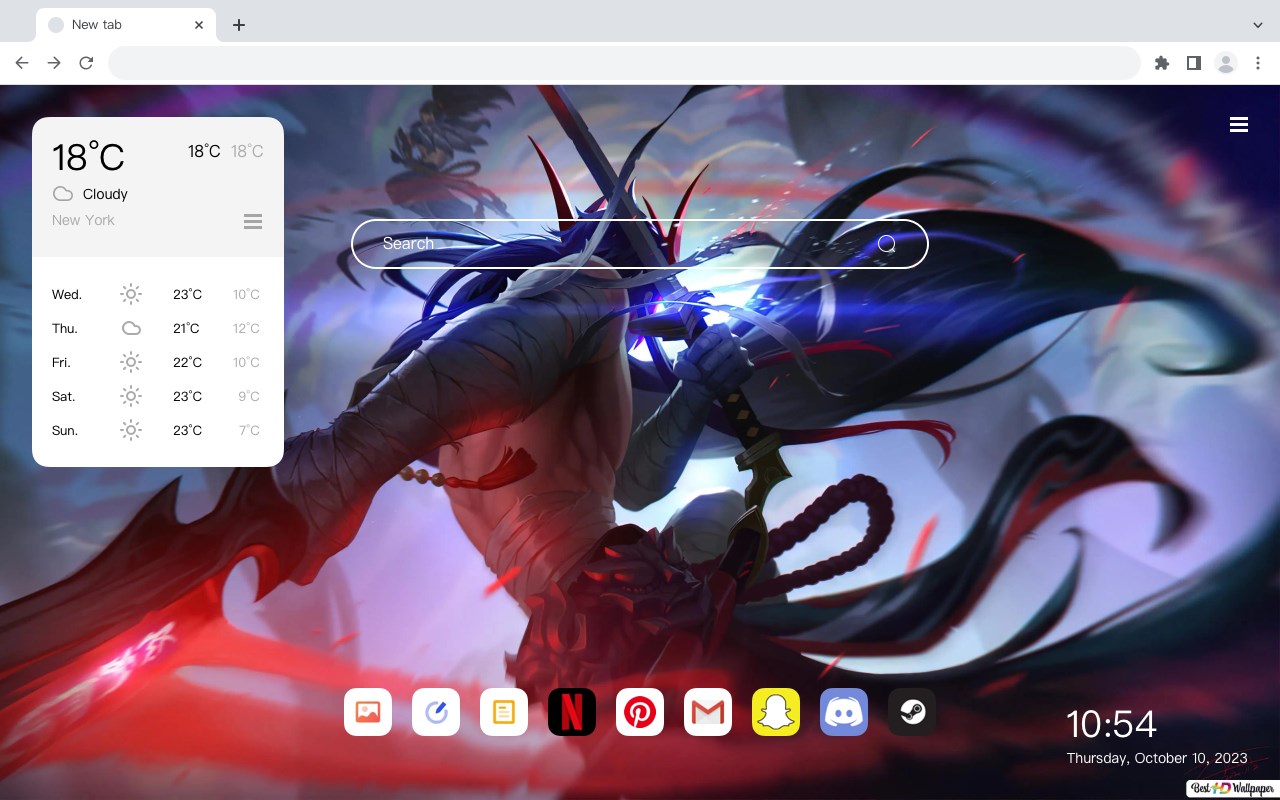The image size is (1280, 800).
Task: Focus the browser address bar
Action: click(624, 63)
